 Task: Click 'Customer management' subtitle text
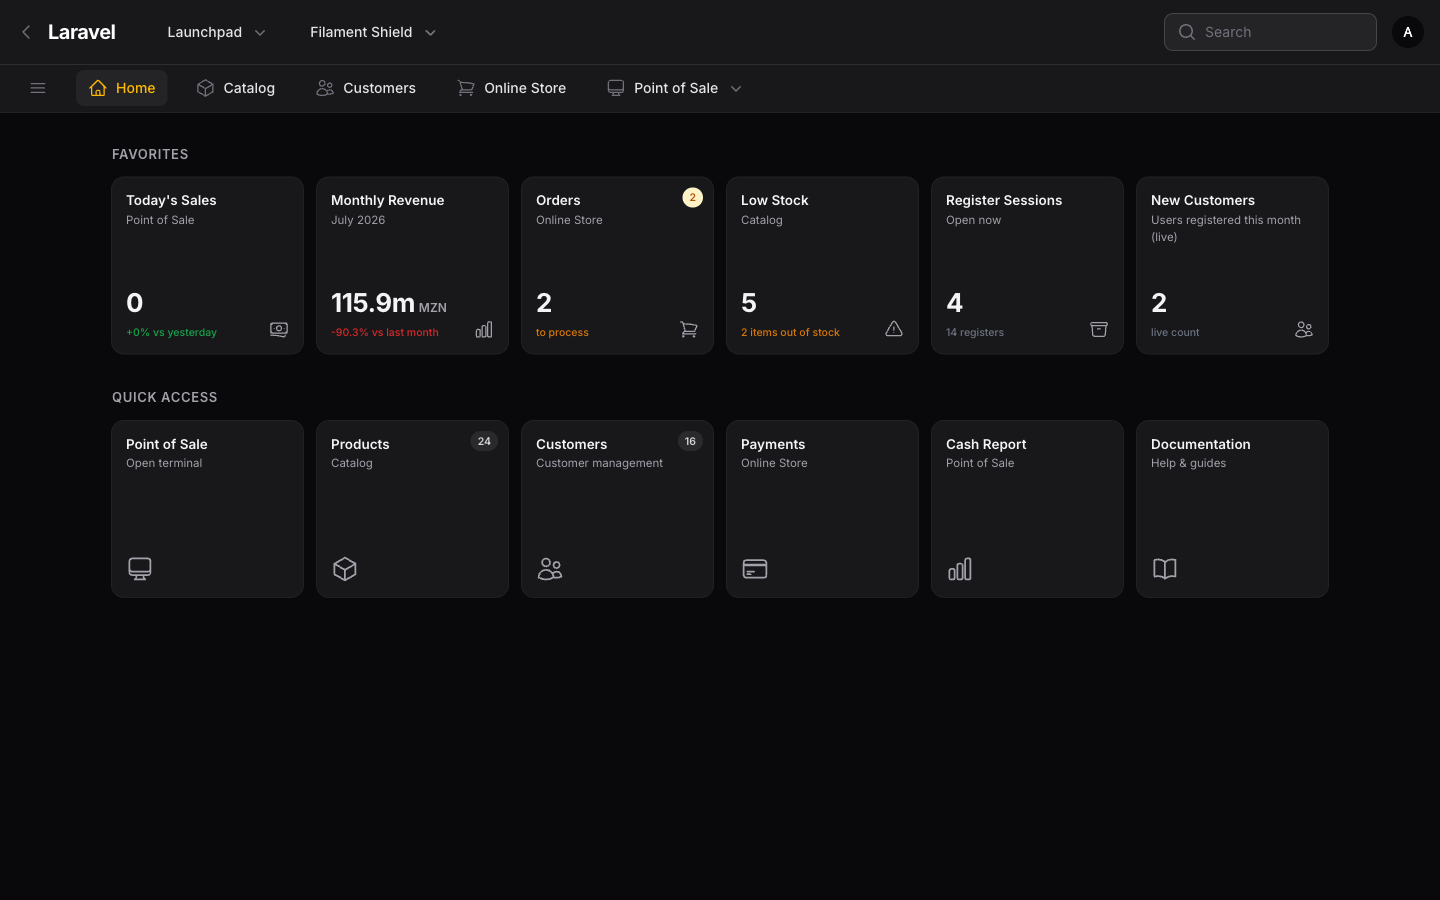[x=599, y=463]
